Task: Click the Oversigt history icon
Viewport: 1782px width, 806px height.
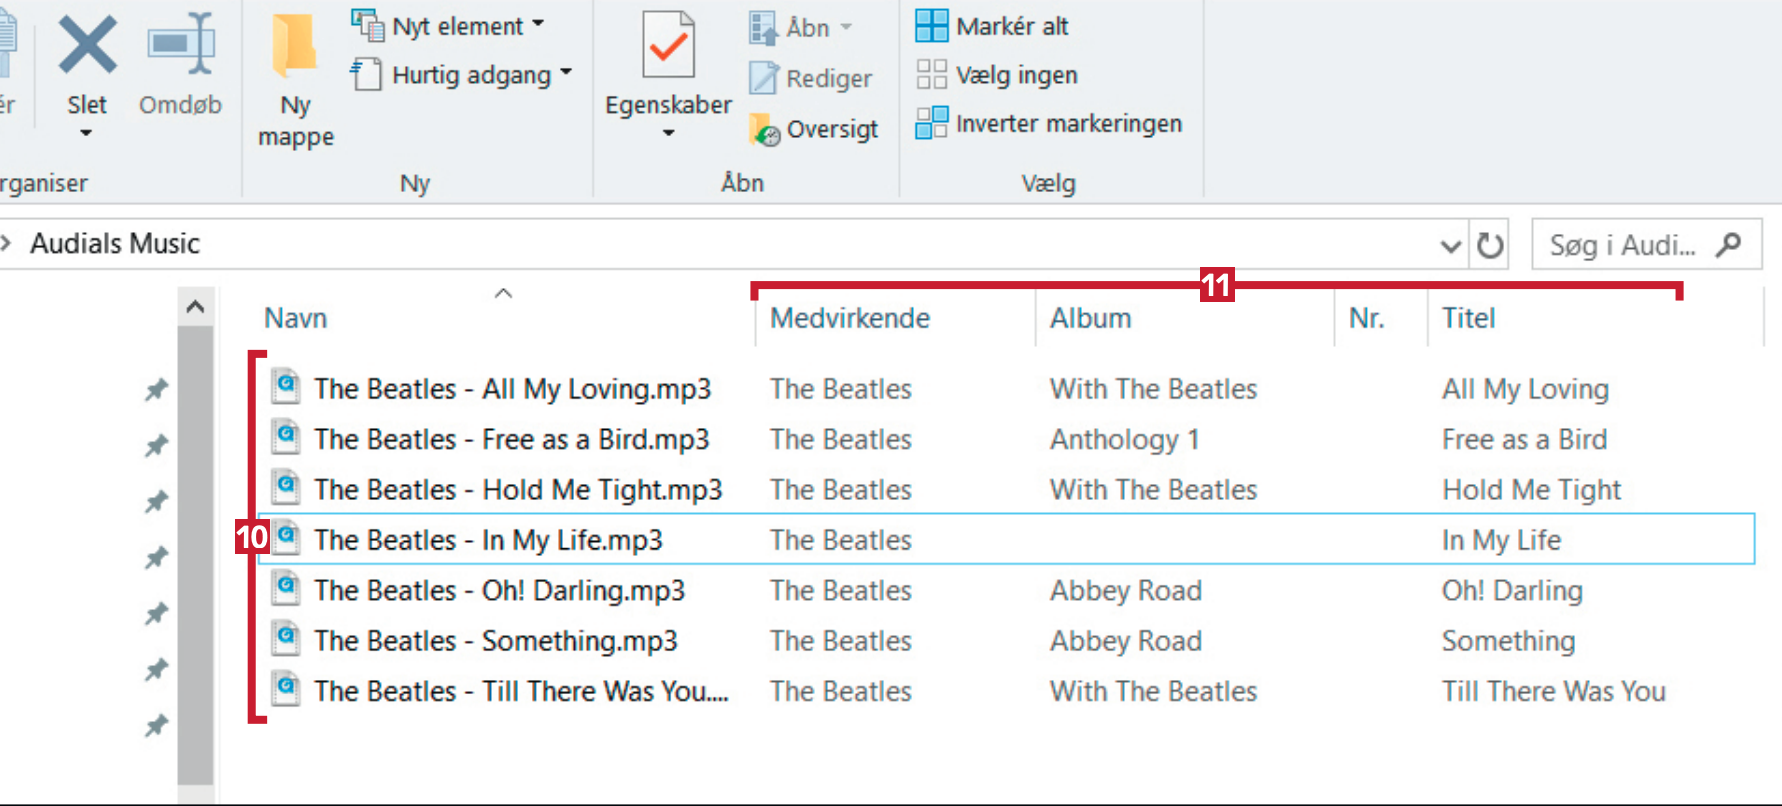Action: tap(766, 130)
